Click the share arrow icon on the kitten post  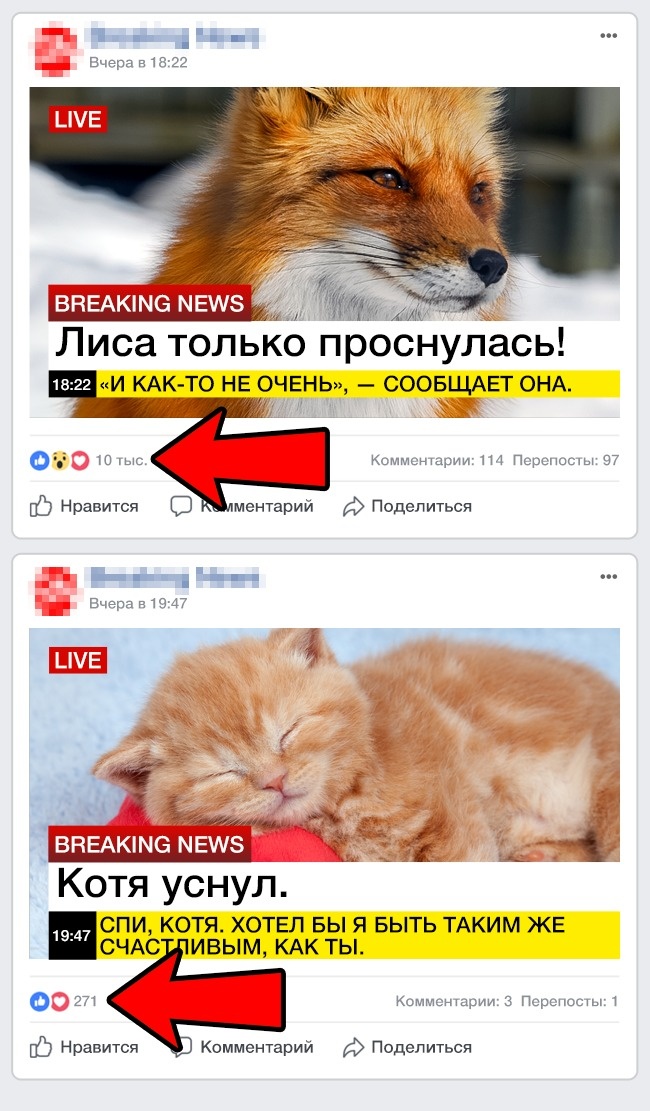(x=353, y=1047)
